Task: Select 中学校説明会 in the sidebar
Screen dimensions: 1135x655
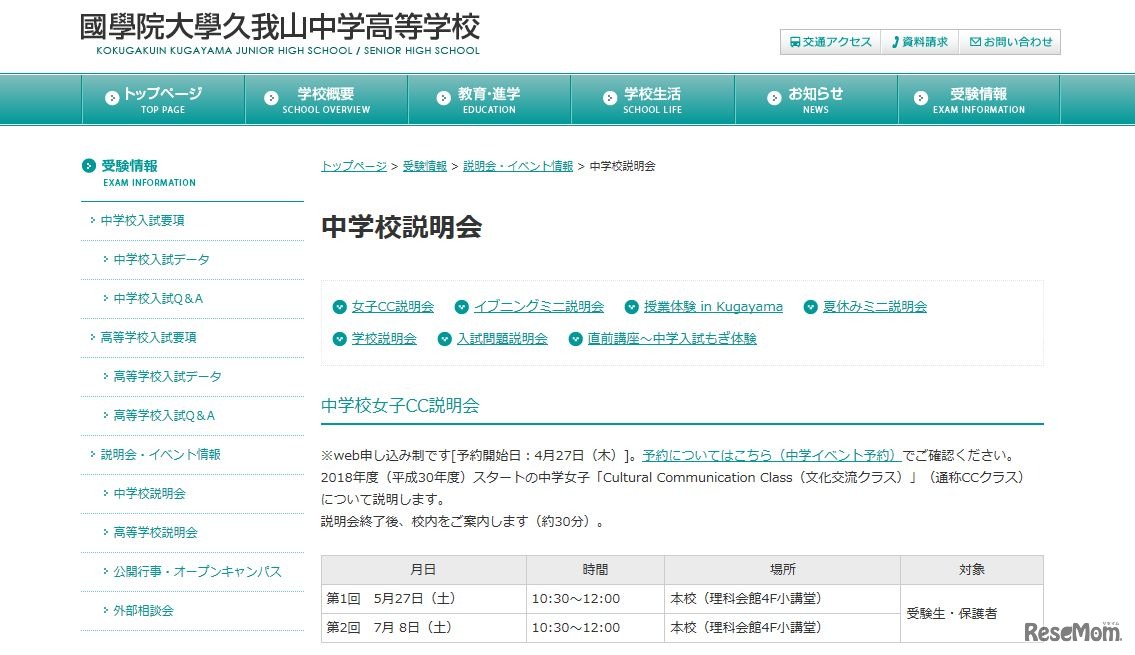Action: 150,494
